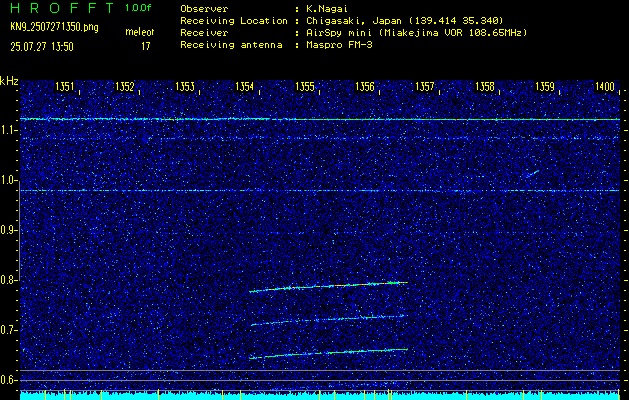Click the version label 1.00f

tap(138, 8)
